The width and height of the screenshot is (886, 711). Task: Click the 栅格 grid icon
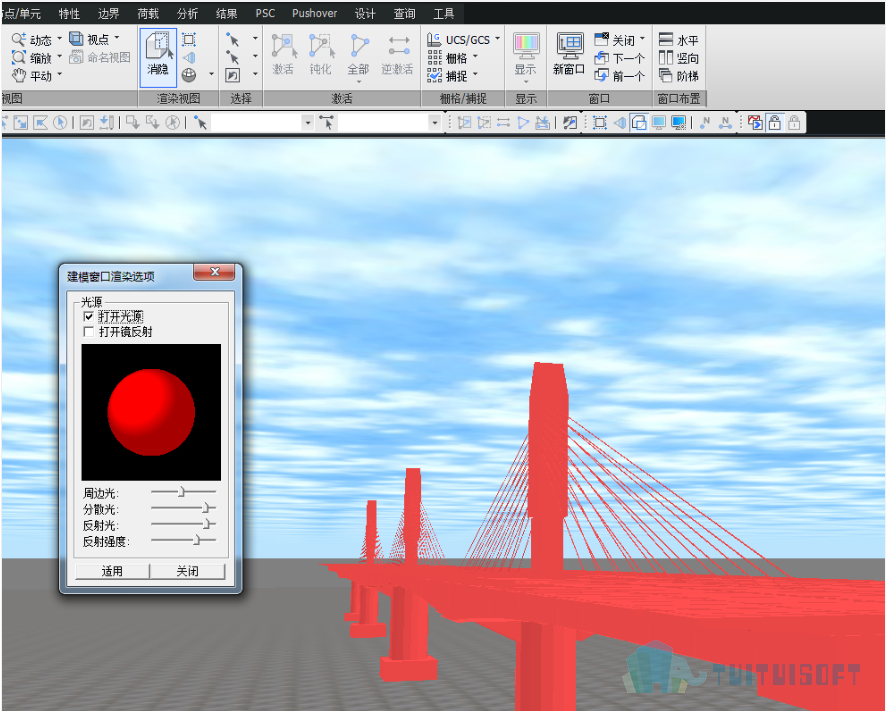click(434, 58)
